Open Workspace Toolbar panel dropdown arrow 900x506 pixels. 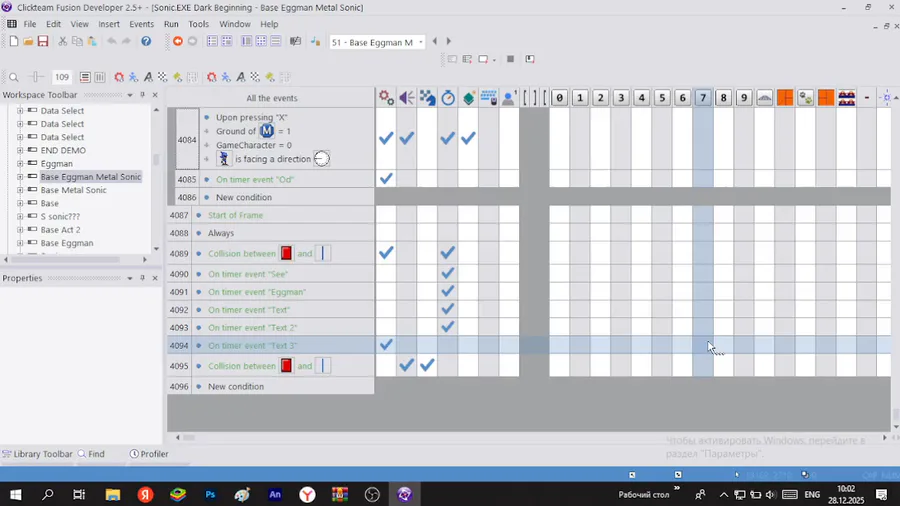click(x=130, y=95)
